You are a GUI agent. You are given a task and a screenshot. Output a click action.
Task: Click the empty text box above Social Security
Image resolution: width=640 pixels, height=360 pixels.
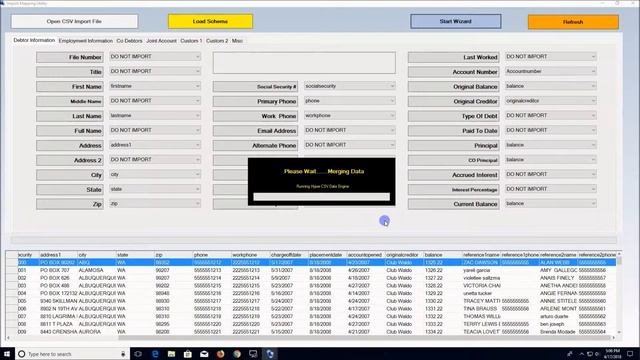pyautogui.click(x=304, y=62)
